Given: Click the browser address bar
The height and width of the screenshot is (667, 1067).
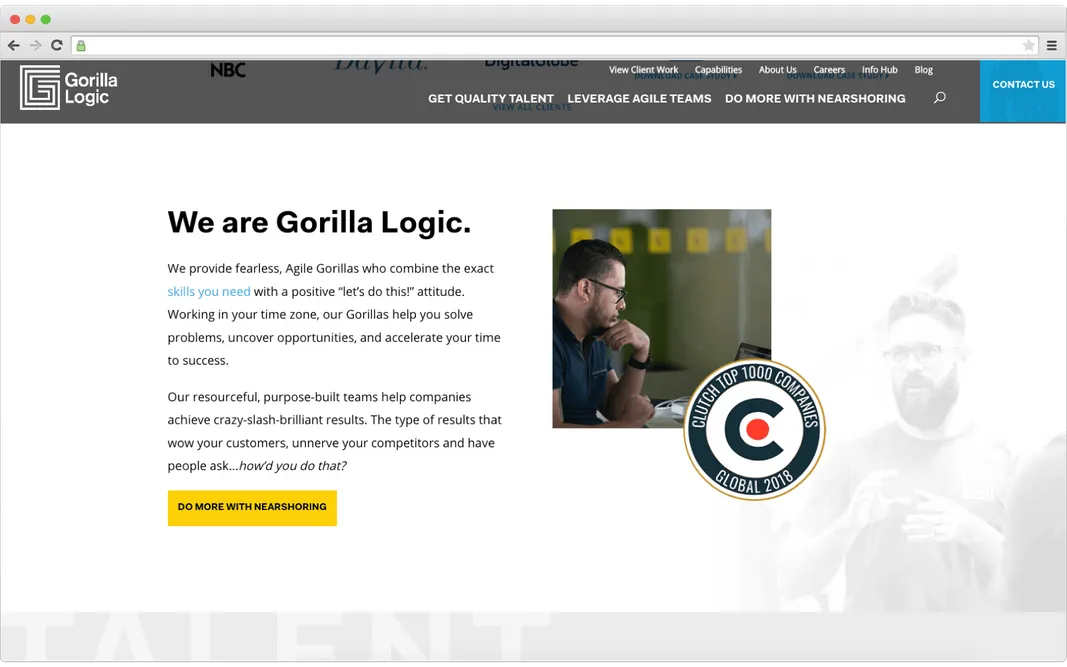Looking at the screenshot, I should click(554, 46).
